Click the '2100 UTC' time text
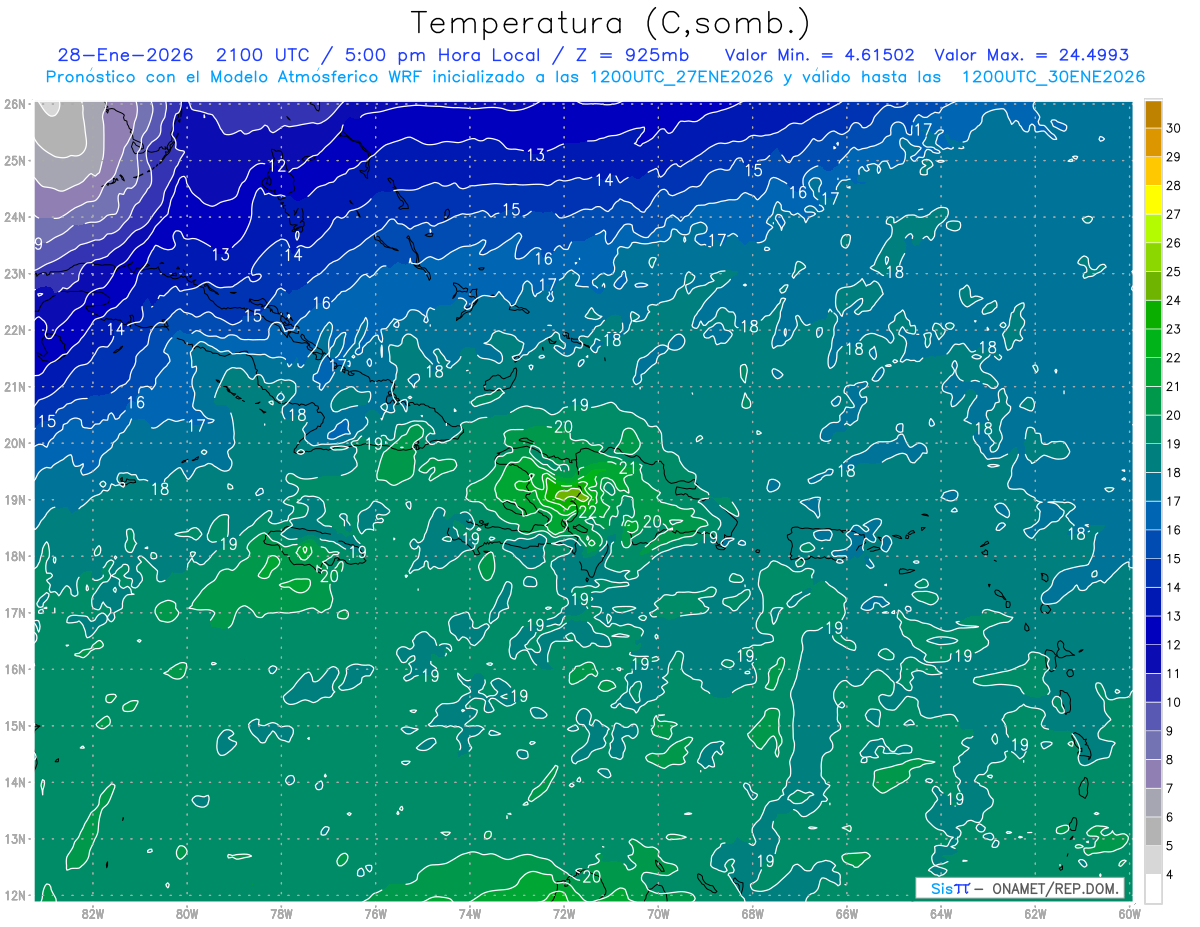 (x=263, y=55)
